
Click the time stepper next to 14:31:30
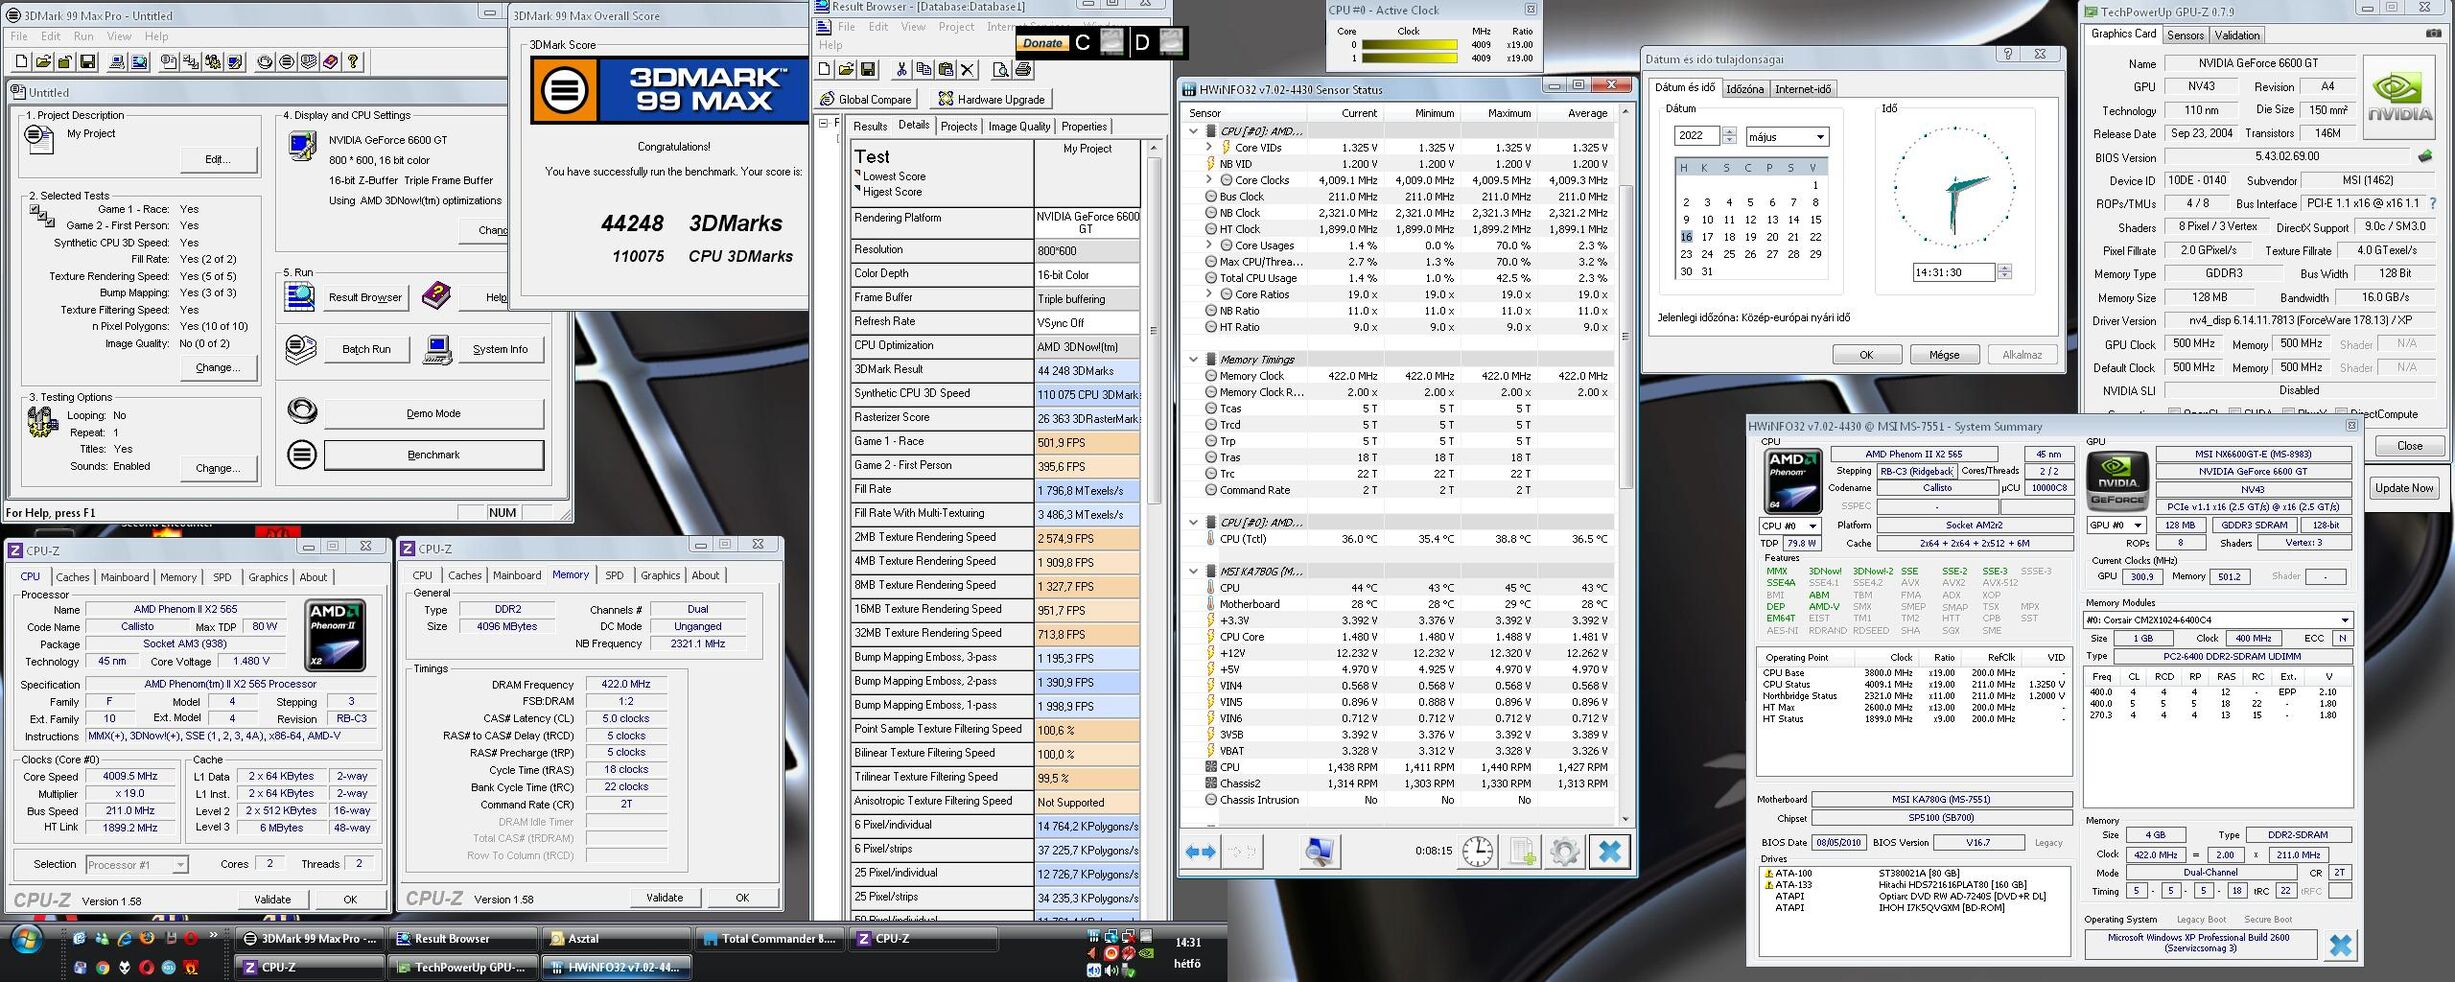tap(2003, 272)
